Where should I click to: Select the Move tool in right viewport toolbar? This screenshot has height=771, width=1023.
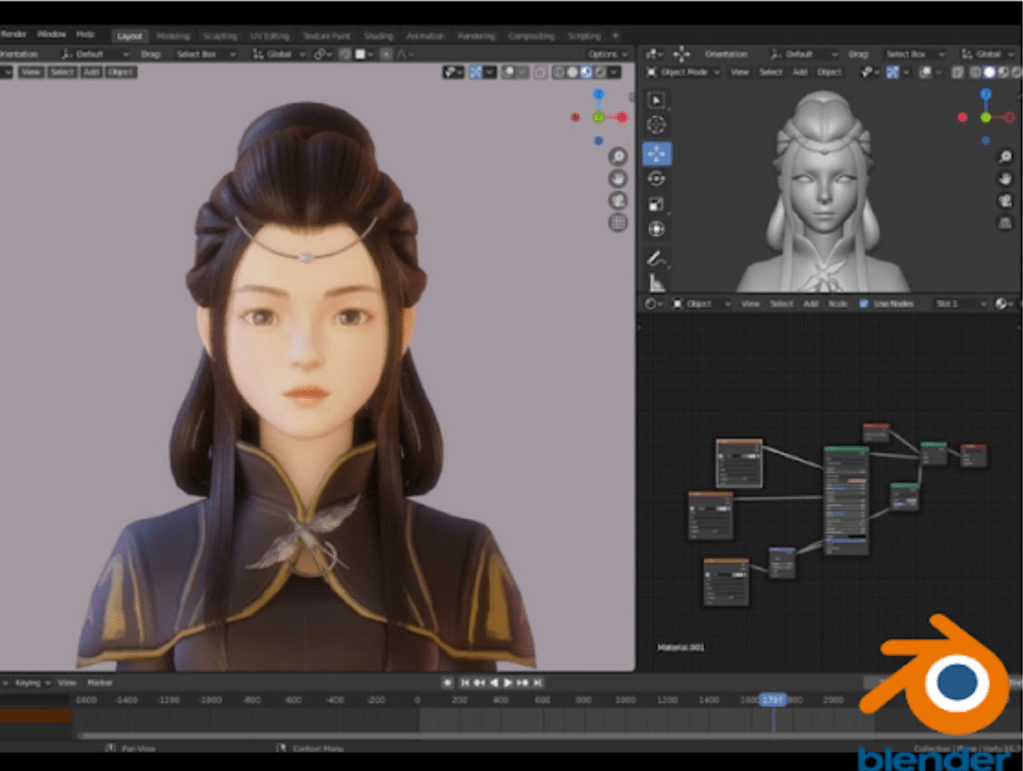[x=656, y=153]
